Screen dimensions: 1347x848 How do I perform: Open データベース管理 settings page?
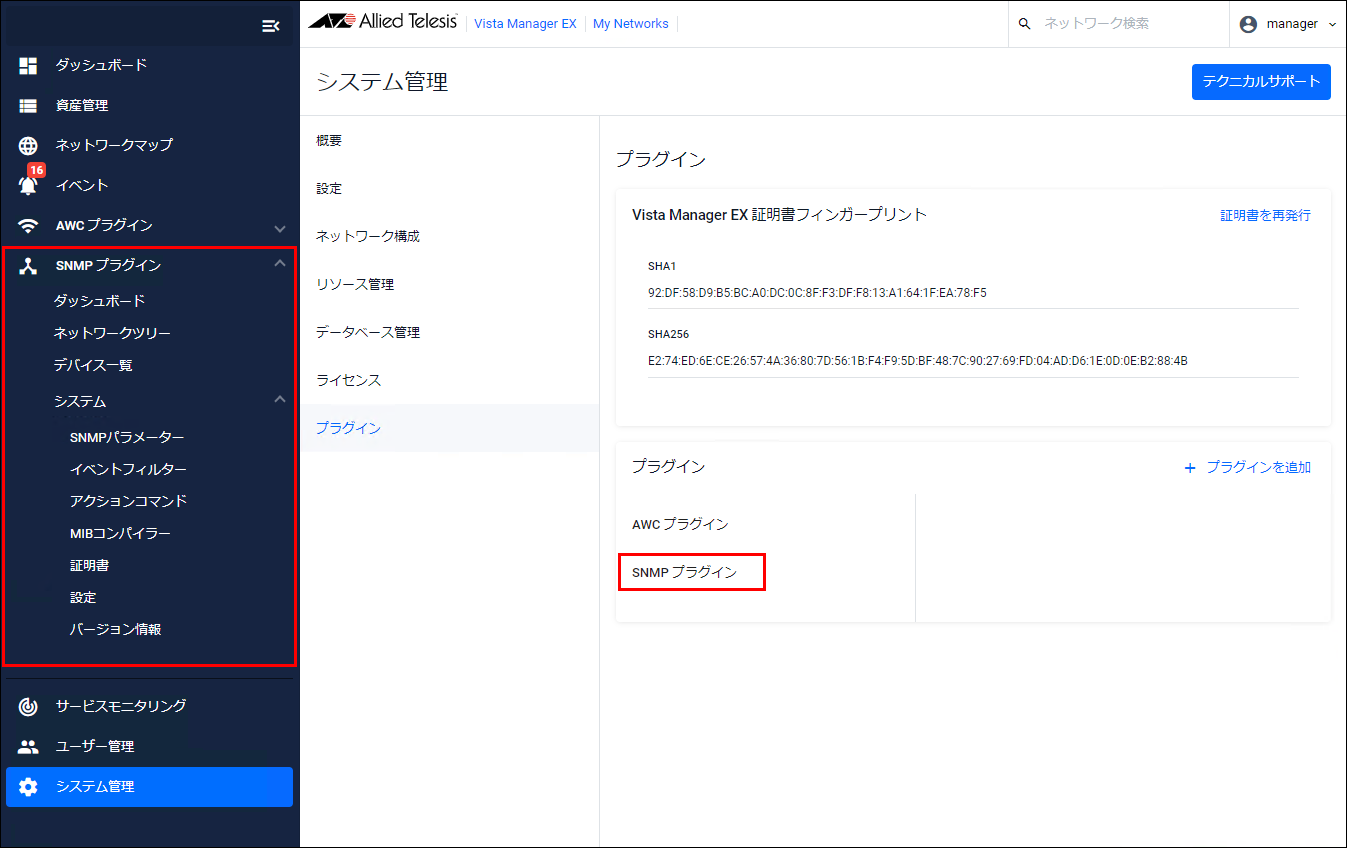(367, 332)
